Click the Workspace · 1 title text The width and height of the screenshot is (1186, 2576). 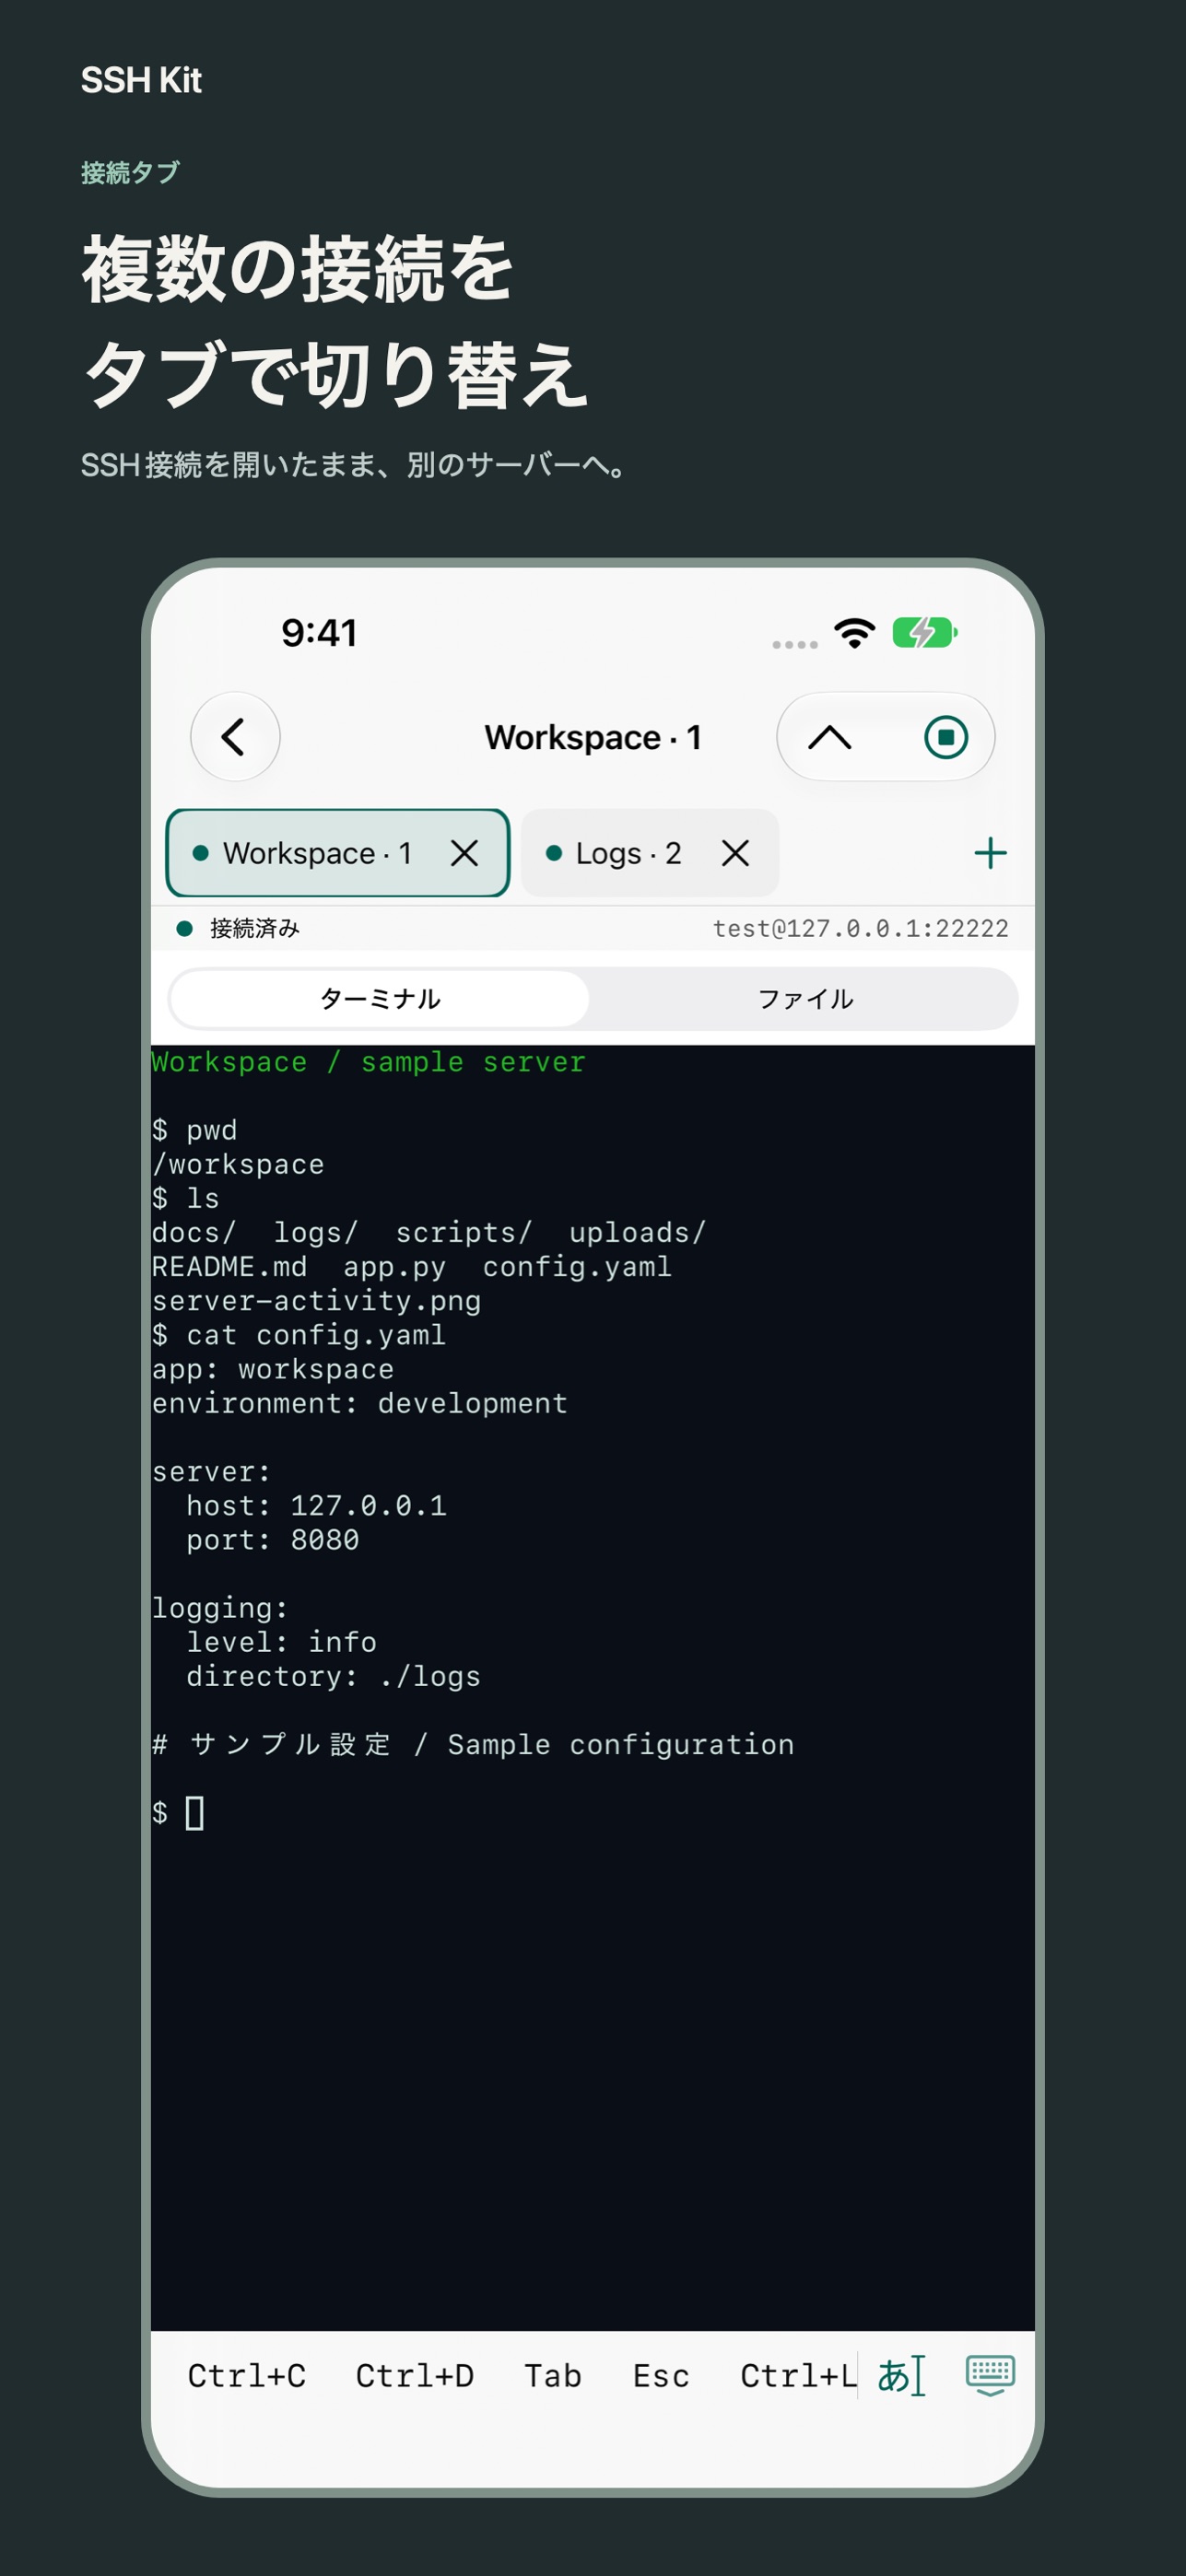pyautogui.click(x=593, y=737)
